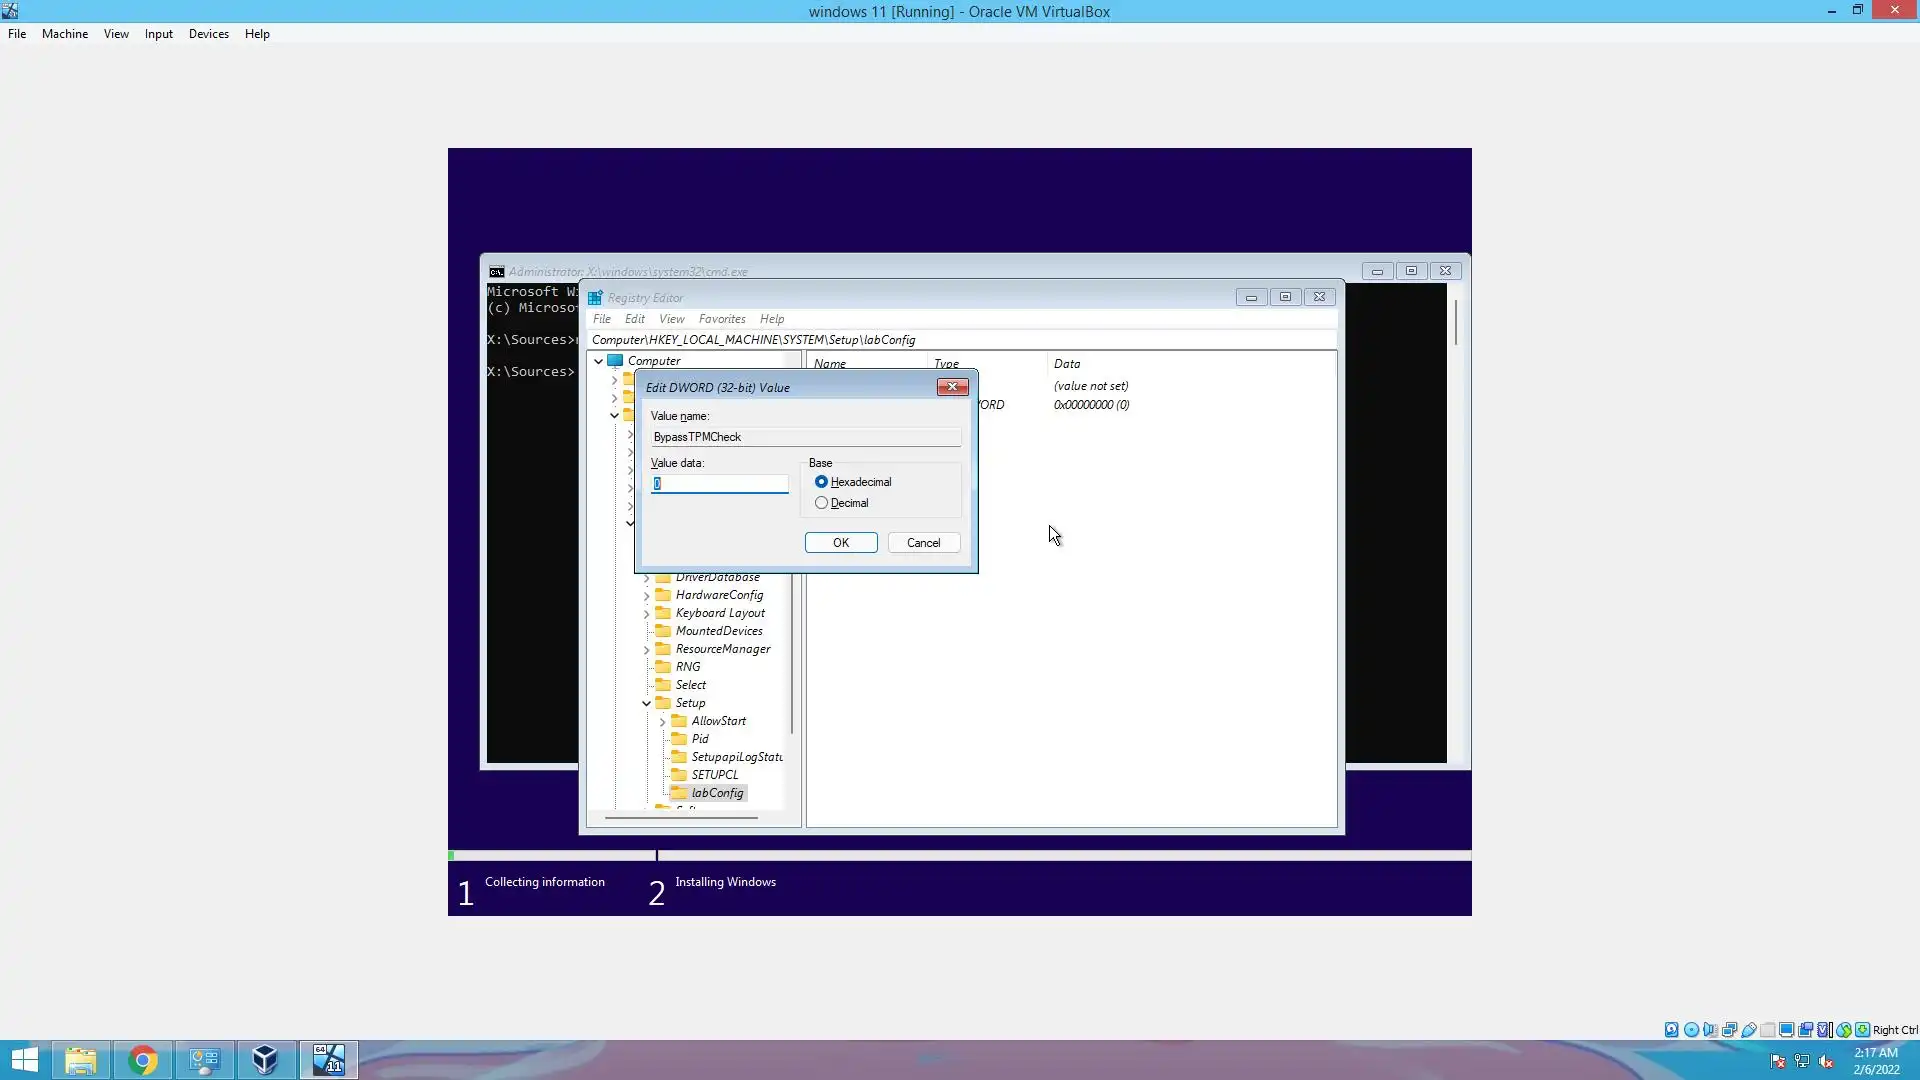Click the Value data input field
The image size is (1920, 1080).
point(719,484)
